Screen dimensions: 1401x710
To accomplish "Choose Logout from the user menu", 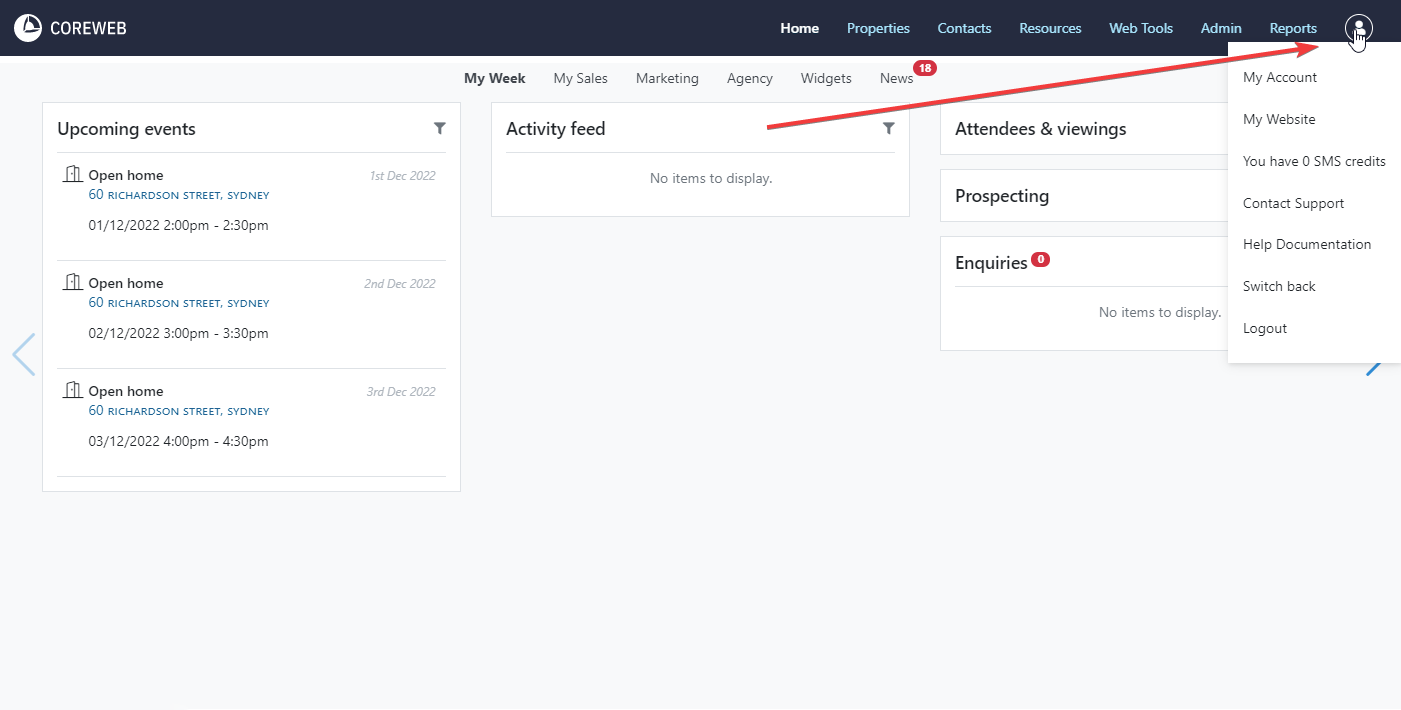I will (1264, 328).
